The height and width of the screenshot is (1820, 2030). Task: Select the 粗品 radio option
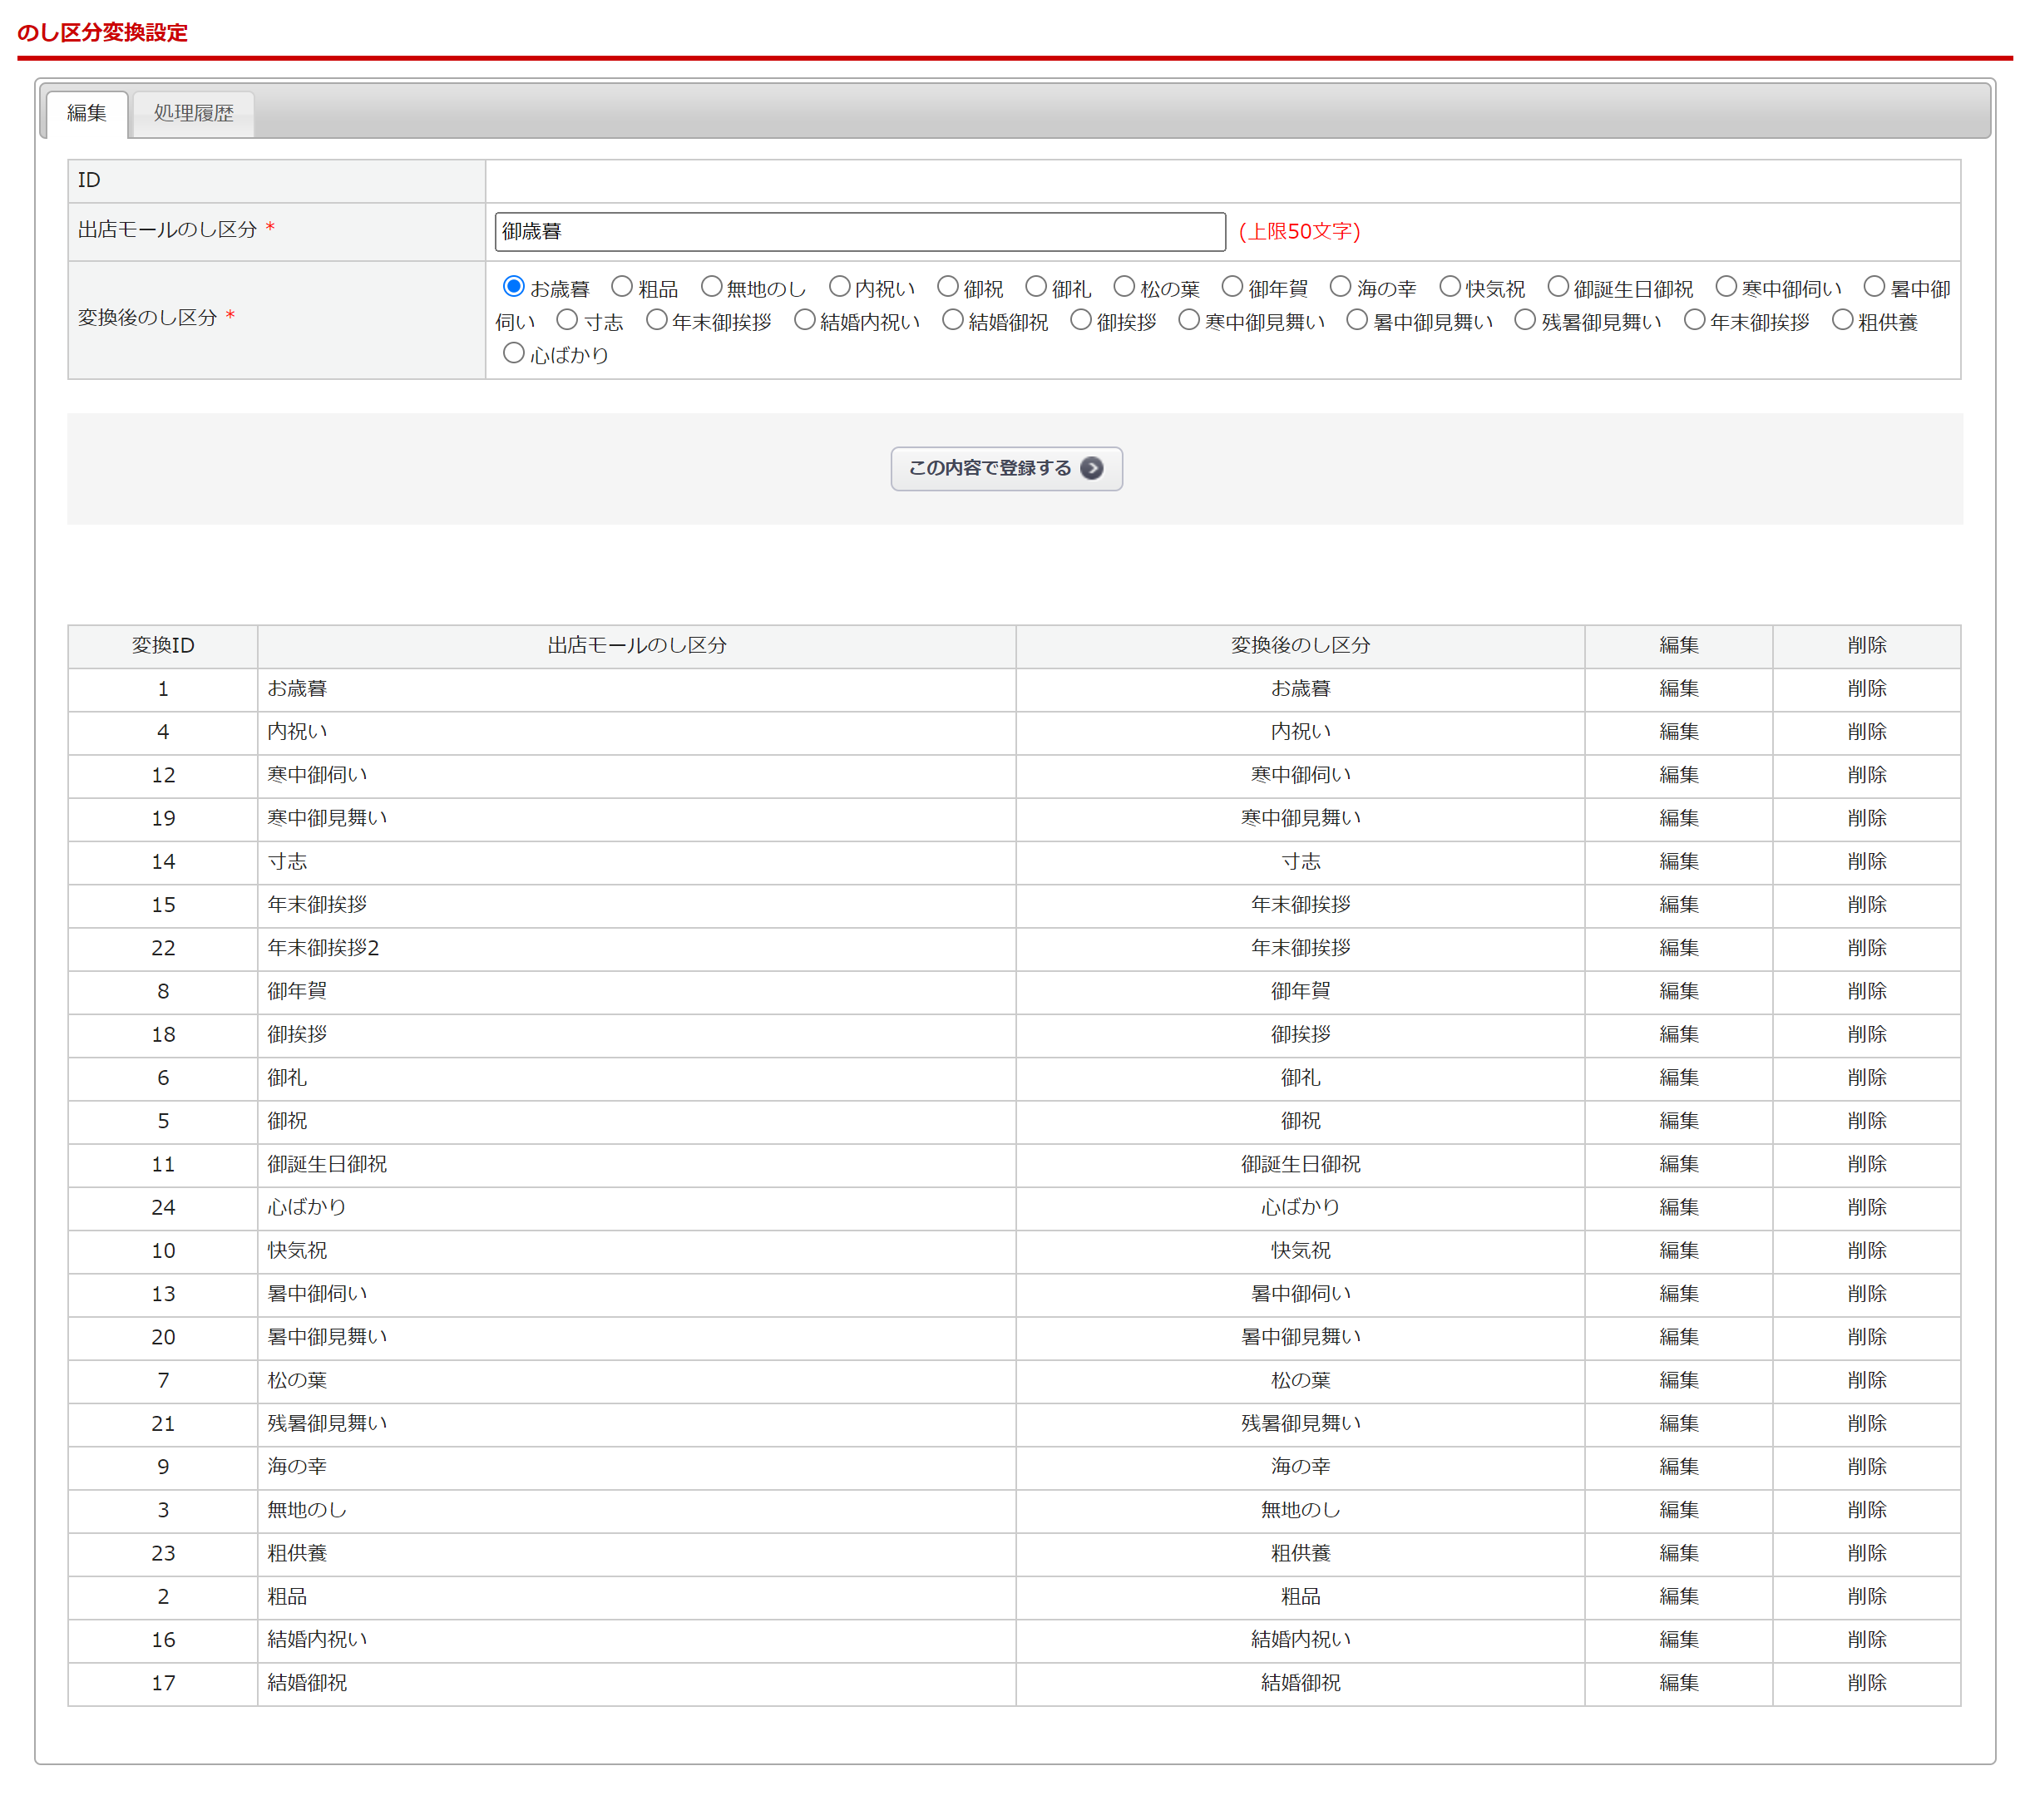(622, 287)
